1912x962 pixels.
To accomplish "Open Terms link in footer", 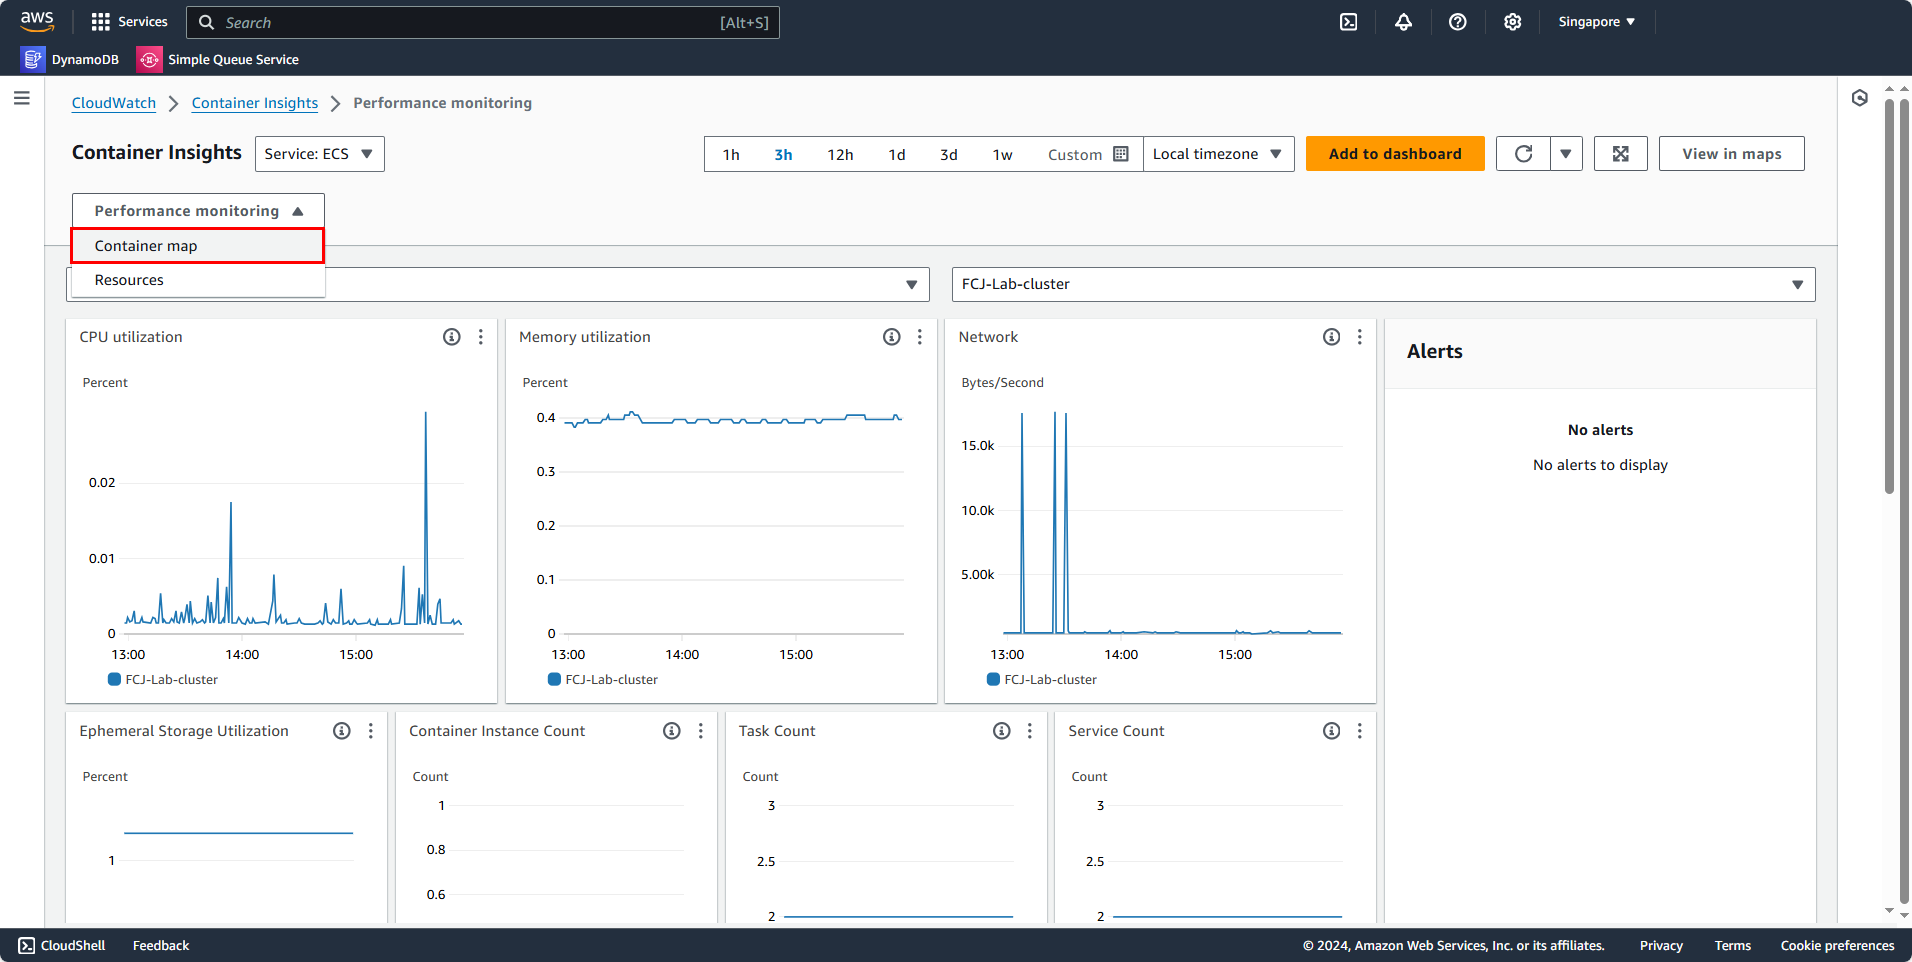I will point(1733,945).
